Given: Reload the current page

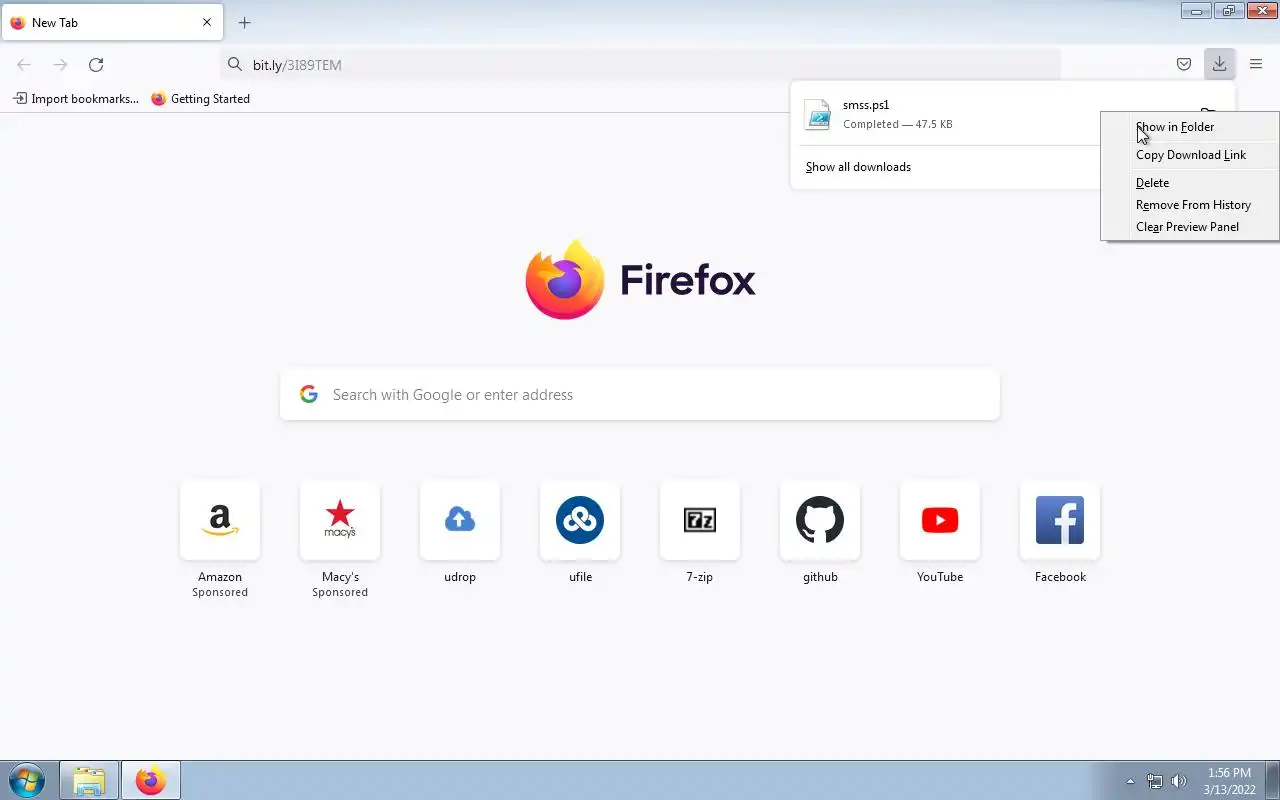Looking at the screenshot, I should pos(96,64).
